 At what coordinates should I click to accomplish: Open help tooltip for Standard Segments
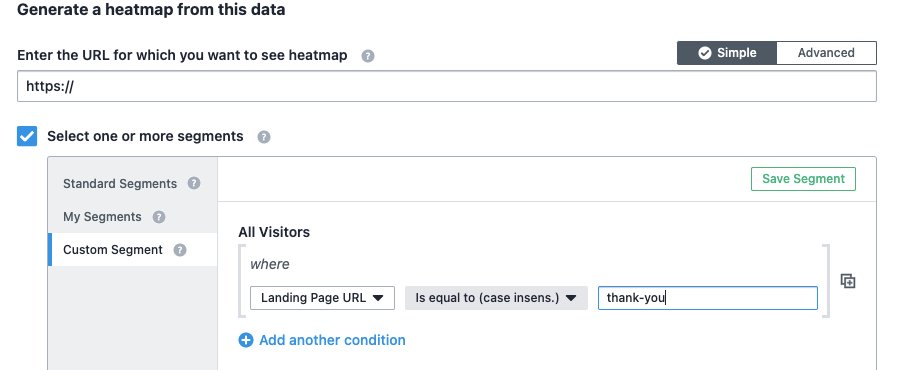194,184
